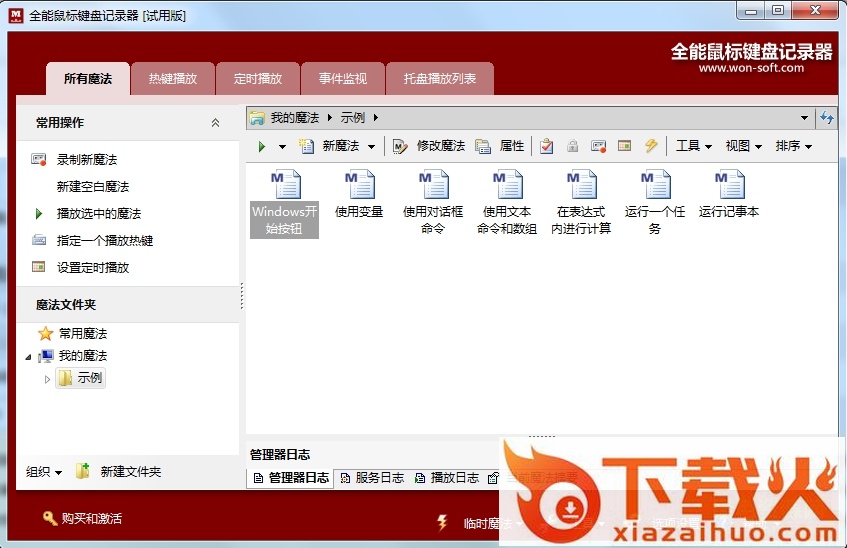Select the 在表达式内进行计算 magic file
Image resolution: width=847 pixels, height=548 pixels.
pyautogui.click(x=581, y=203)
